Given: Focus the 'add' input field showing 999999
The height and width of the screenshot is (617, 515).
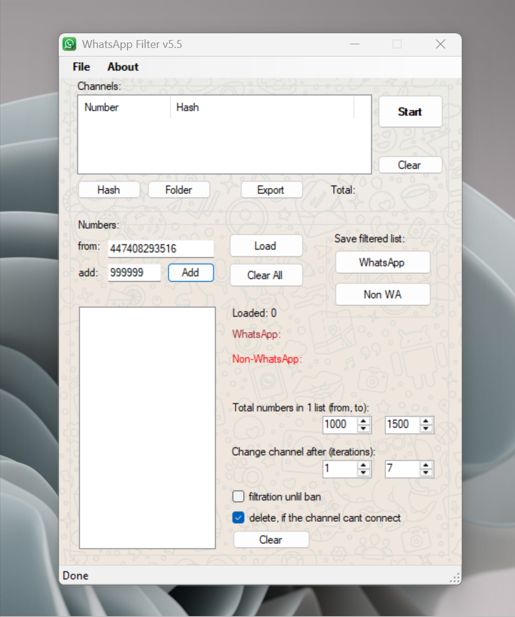Looking at the screenshot, I should point(134,272).
